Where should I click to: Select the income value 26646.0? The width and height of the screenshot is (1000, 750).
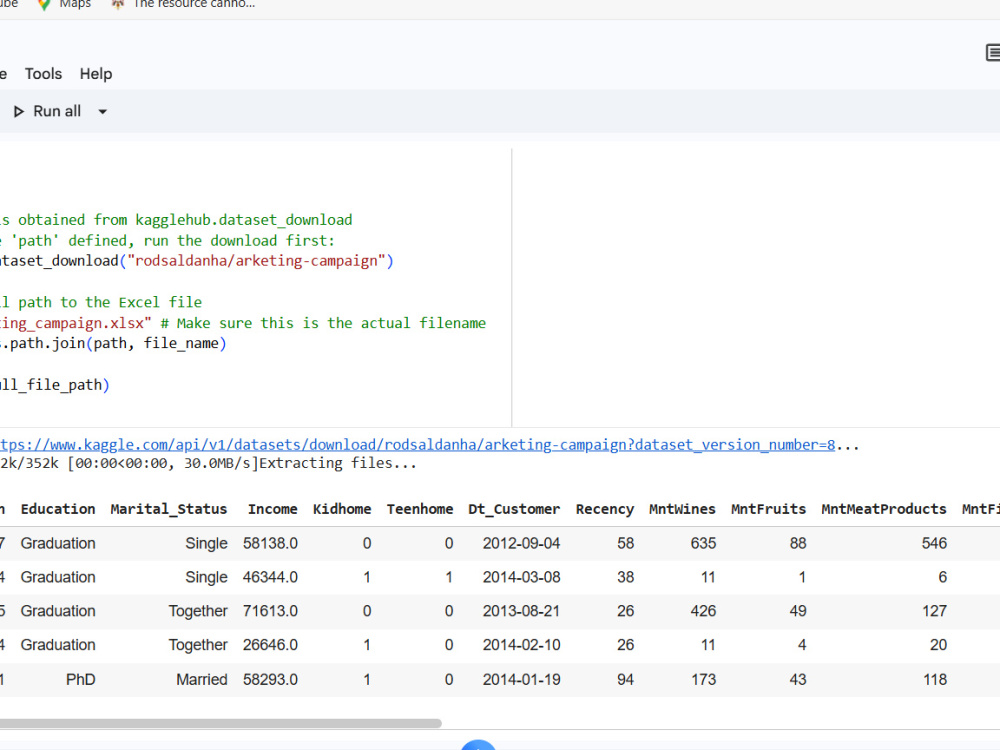[270, 645]
